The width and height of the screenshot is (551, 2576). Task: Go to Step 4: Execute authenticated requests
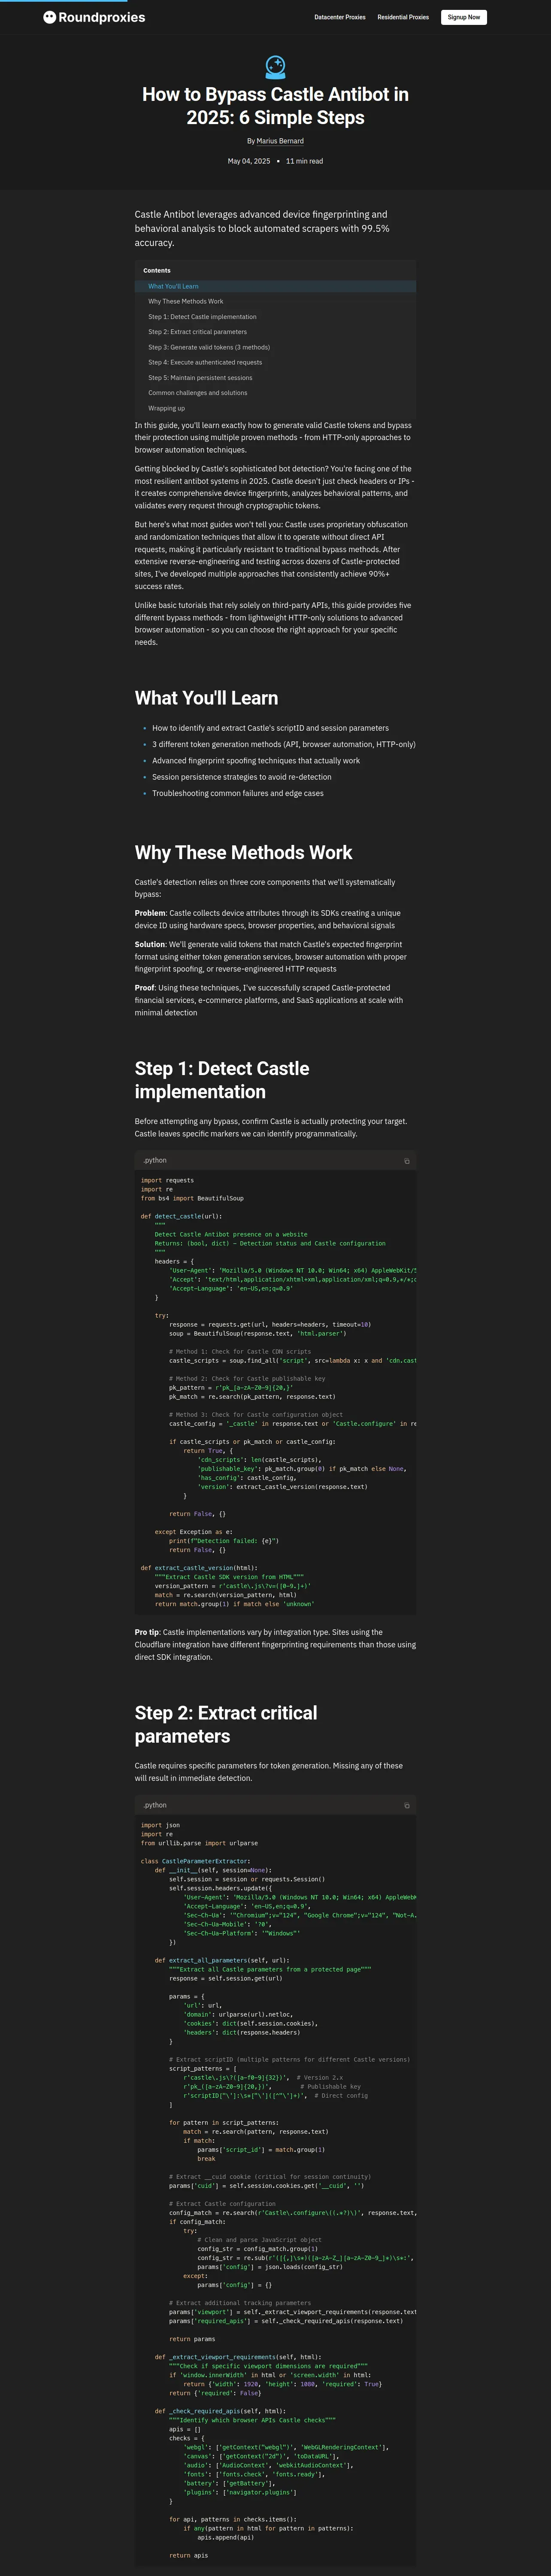(205, 362)
